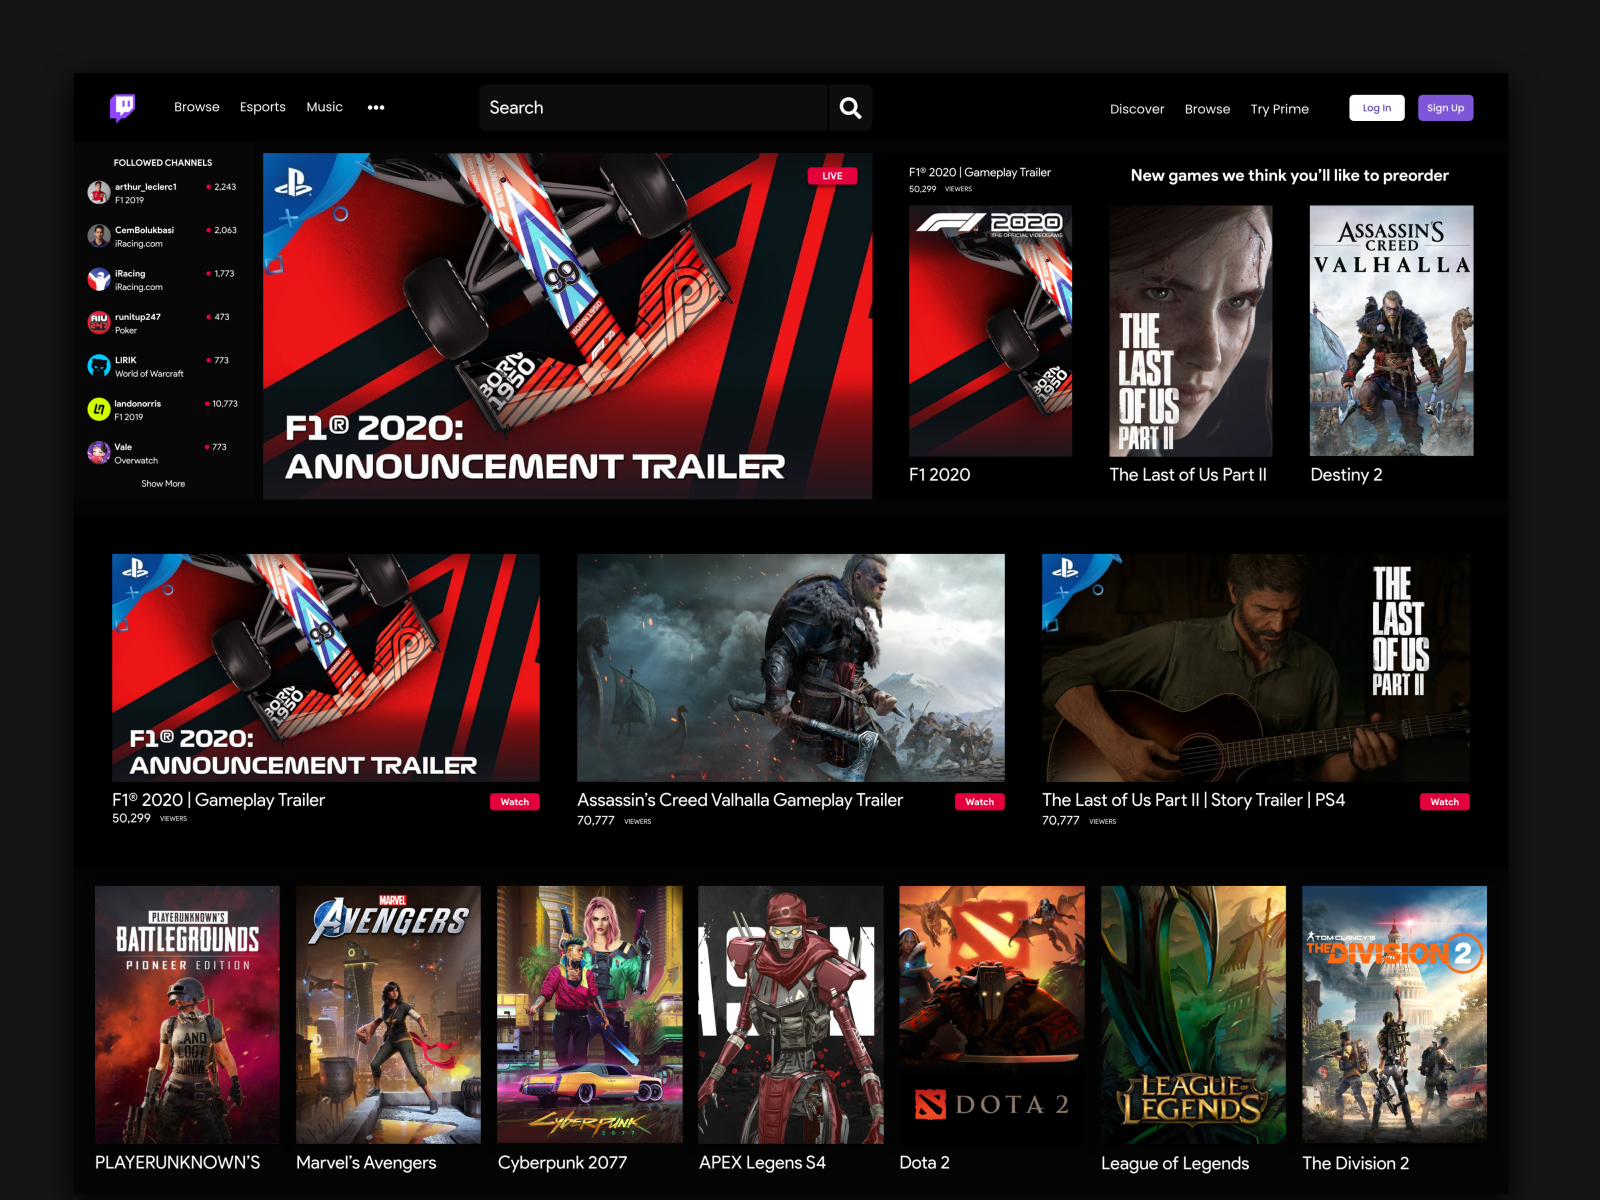Click 'Destiny 2' label under cover

(1346, 475)
